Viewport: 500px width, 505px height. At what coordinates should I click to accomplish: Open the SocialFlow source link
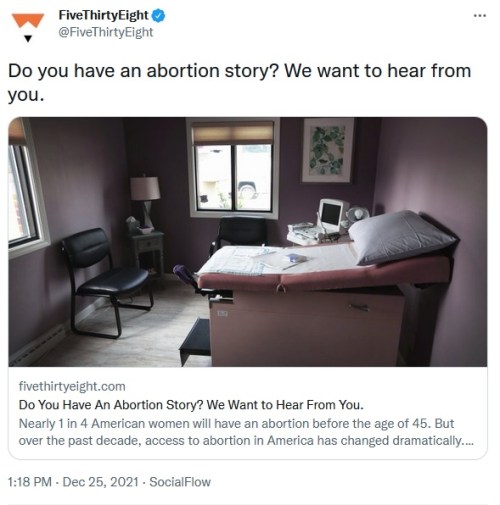180,482
